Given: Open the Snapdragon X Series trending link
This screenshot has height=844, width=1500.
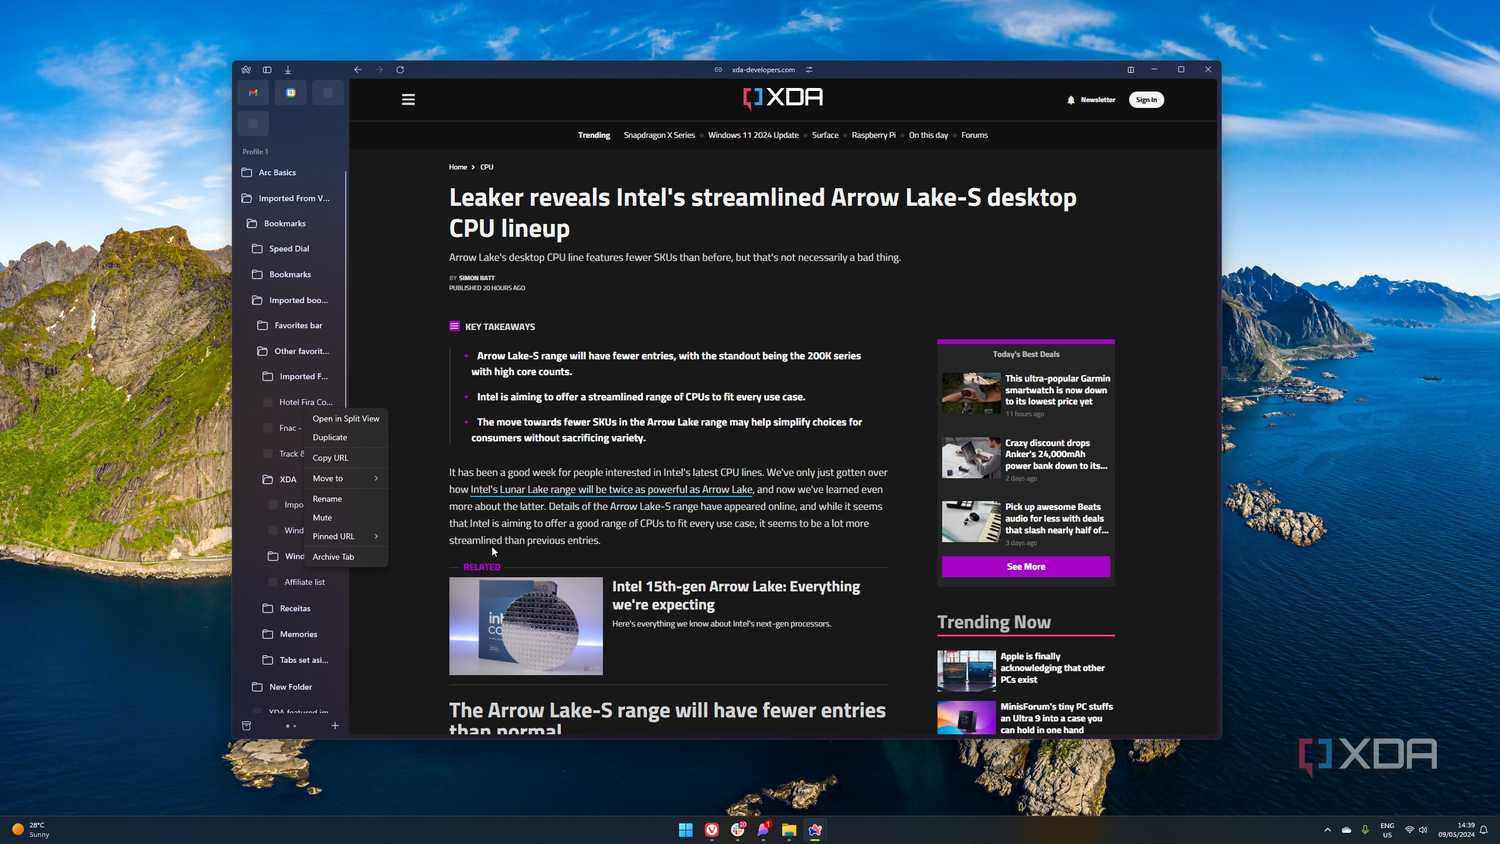Looking at the screenshot, I should (x=659, y=135).
